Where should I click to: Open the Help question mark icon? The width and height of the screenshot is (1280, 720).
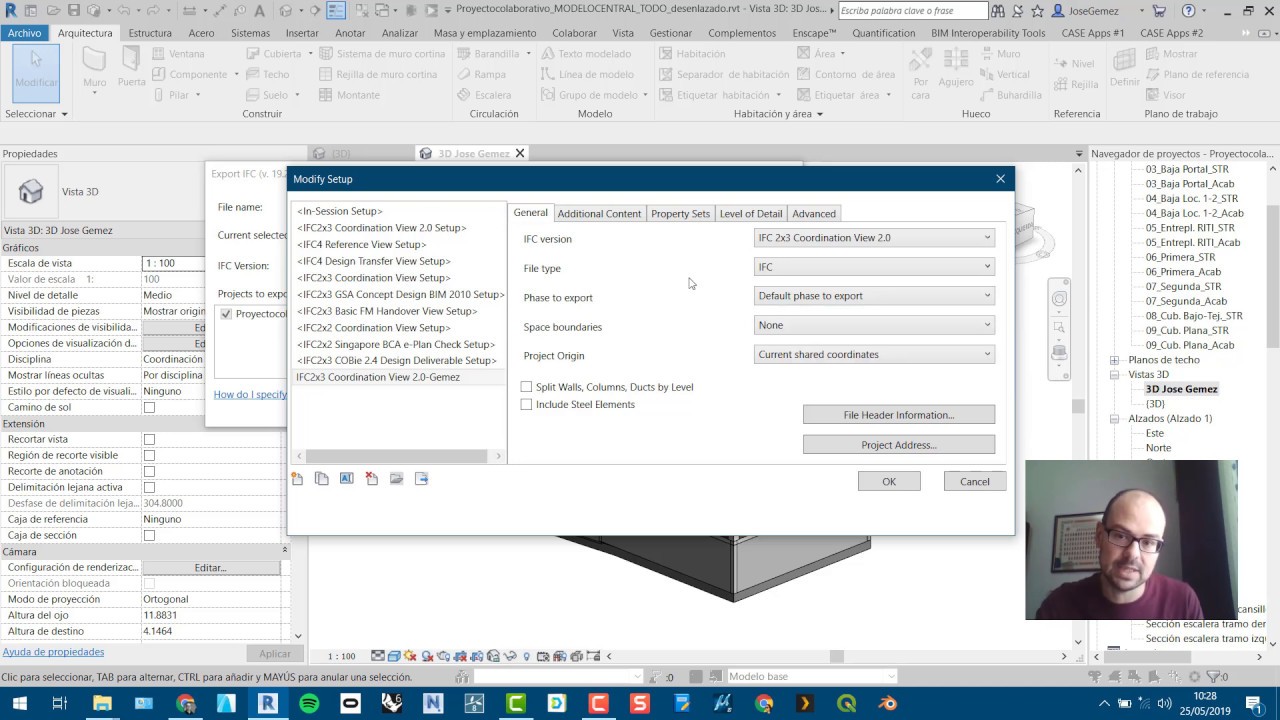pos(1188,11)
